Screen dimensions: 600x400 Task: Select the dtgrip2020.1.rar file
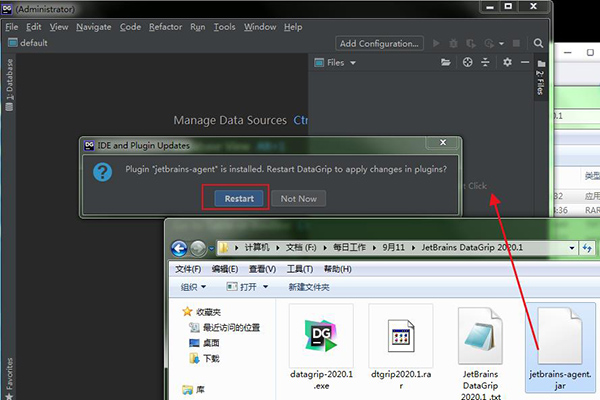click(401, 347)
